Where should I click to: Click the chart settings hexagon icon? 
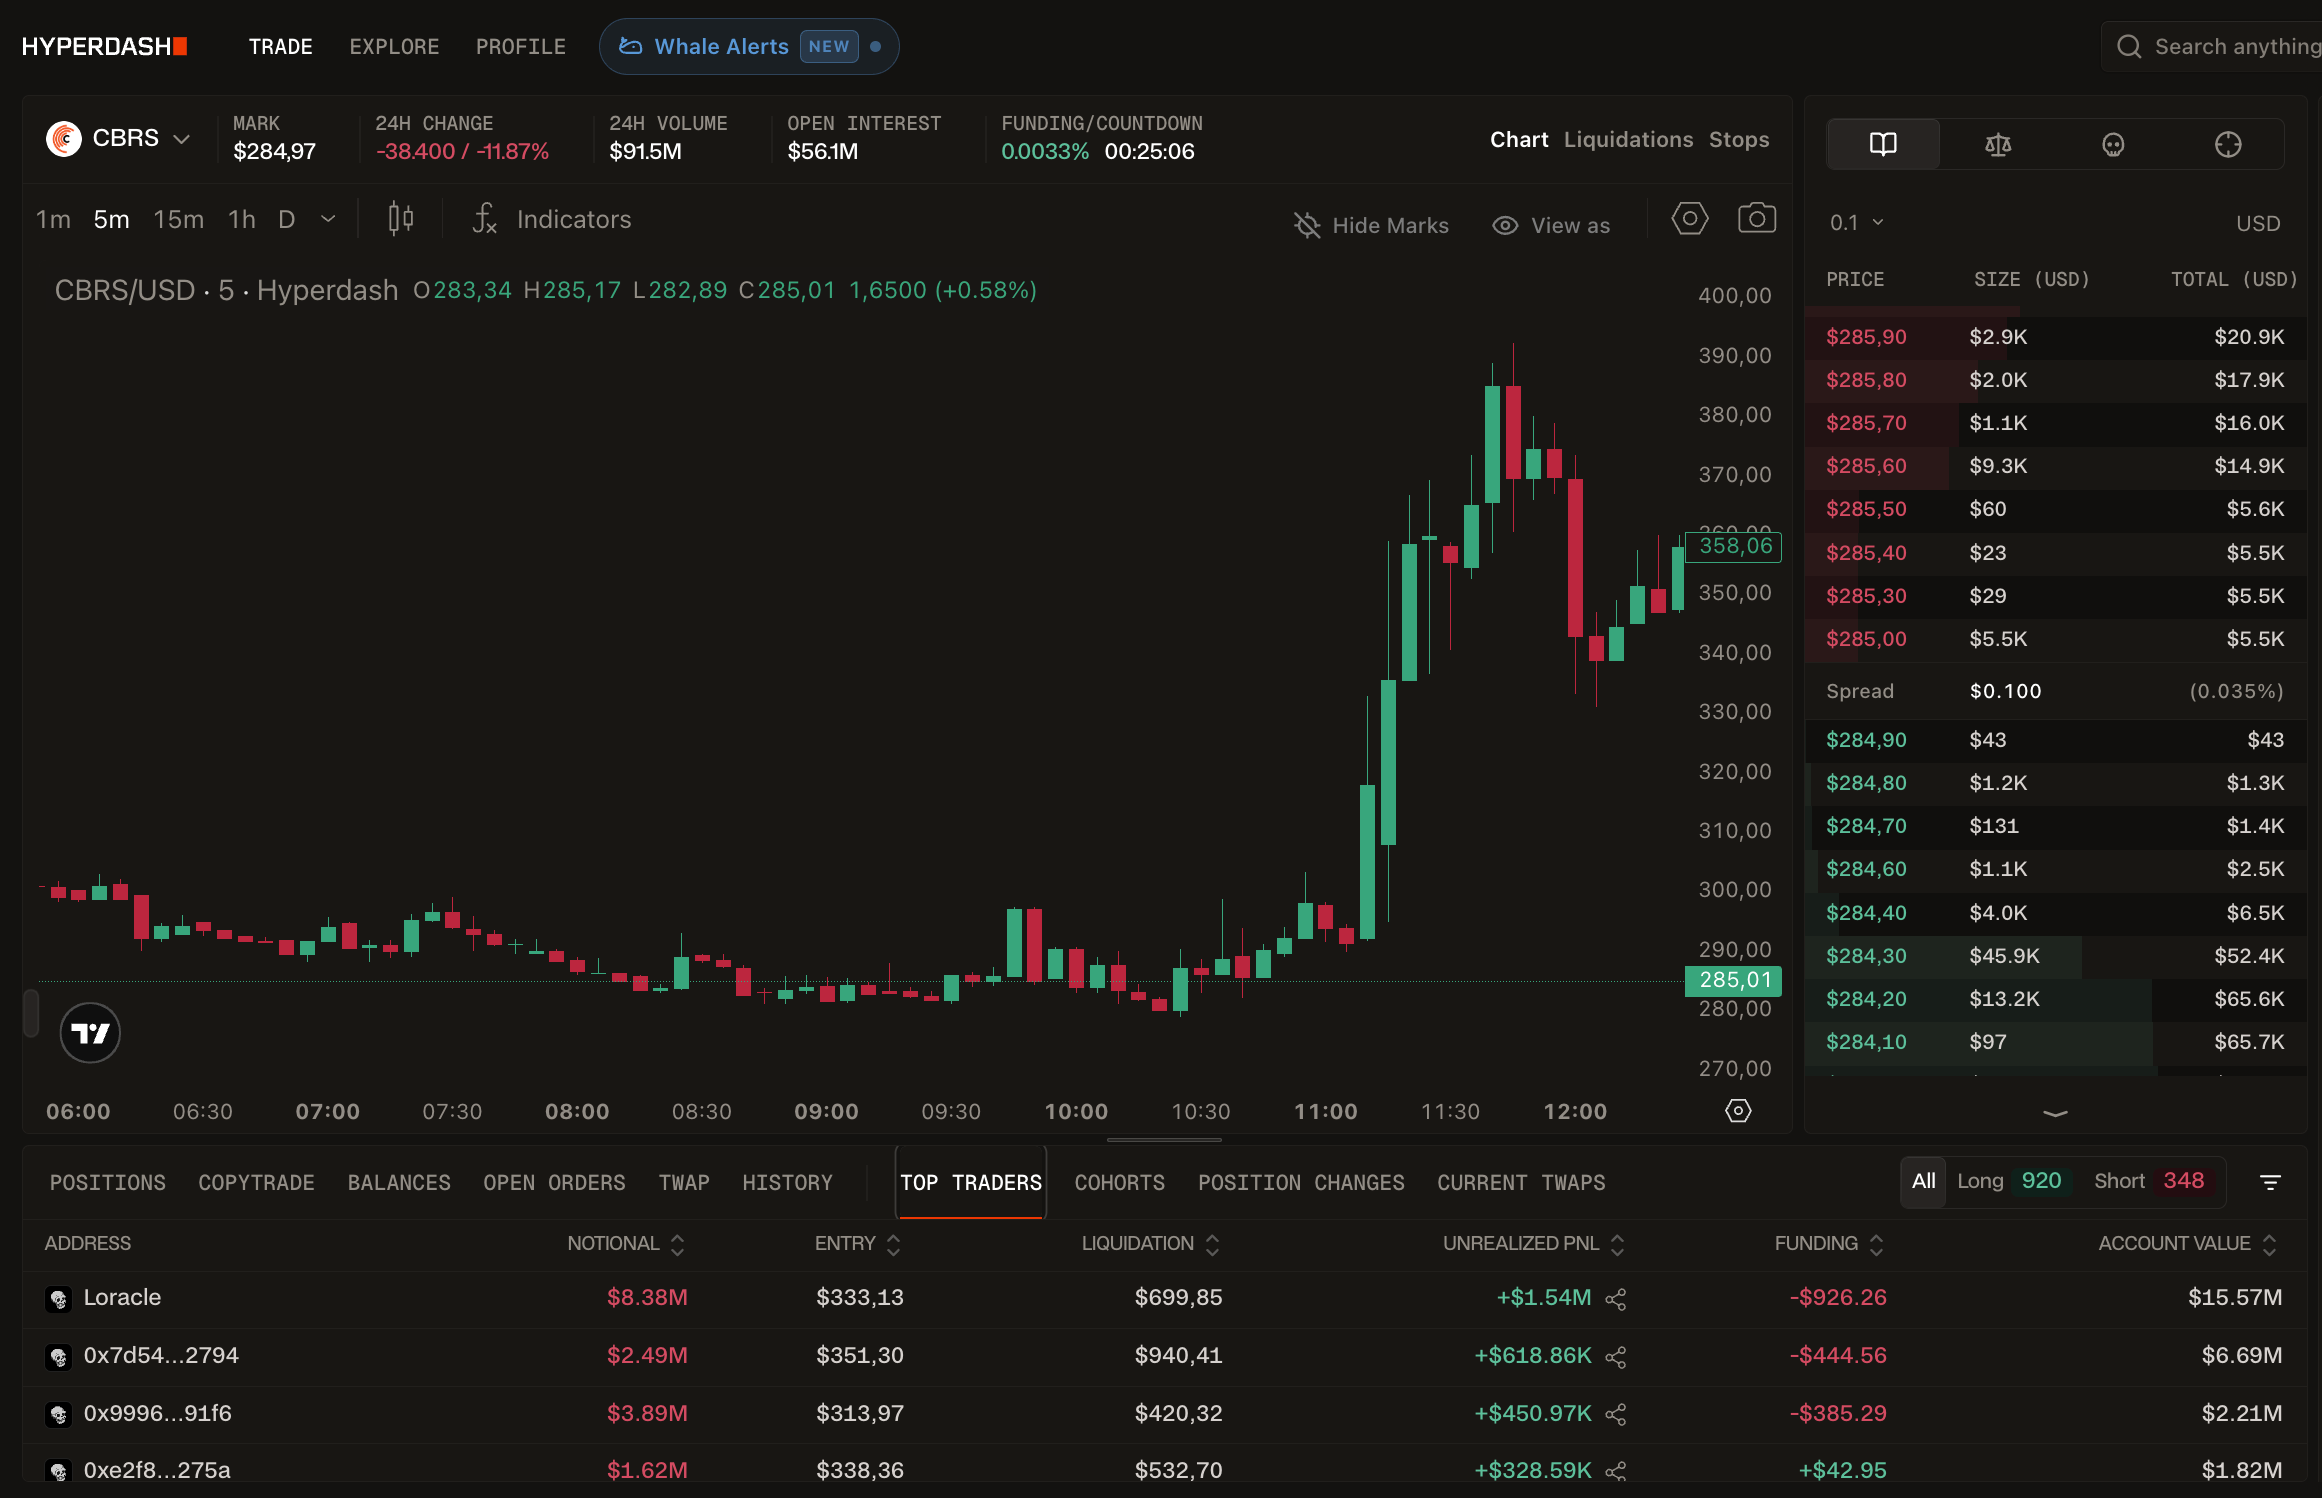coord(1690,218)
